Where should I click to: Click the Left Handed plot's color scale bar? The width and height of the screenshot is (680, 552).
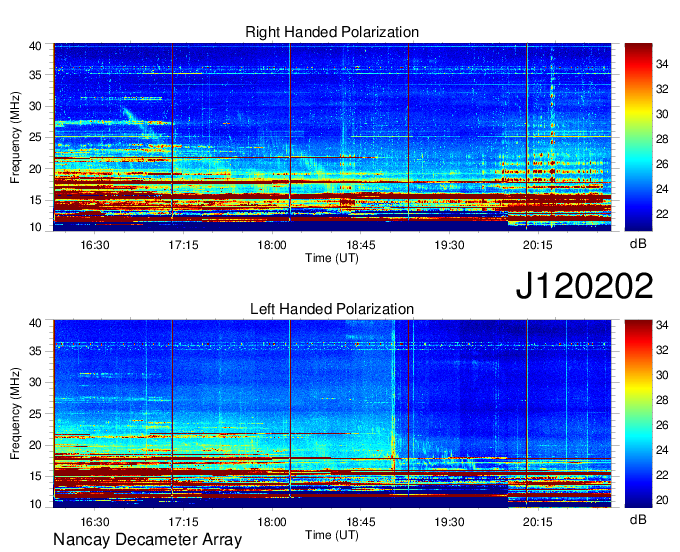point(638,414)
